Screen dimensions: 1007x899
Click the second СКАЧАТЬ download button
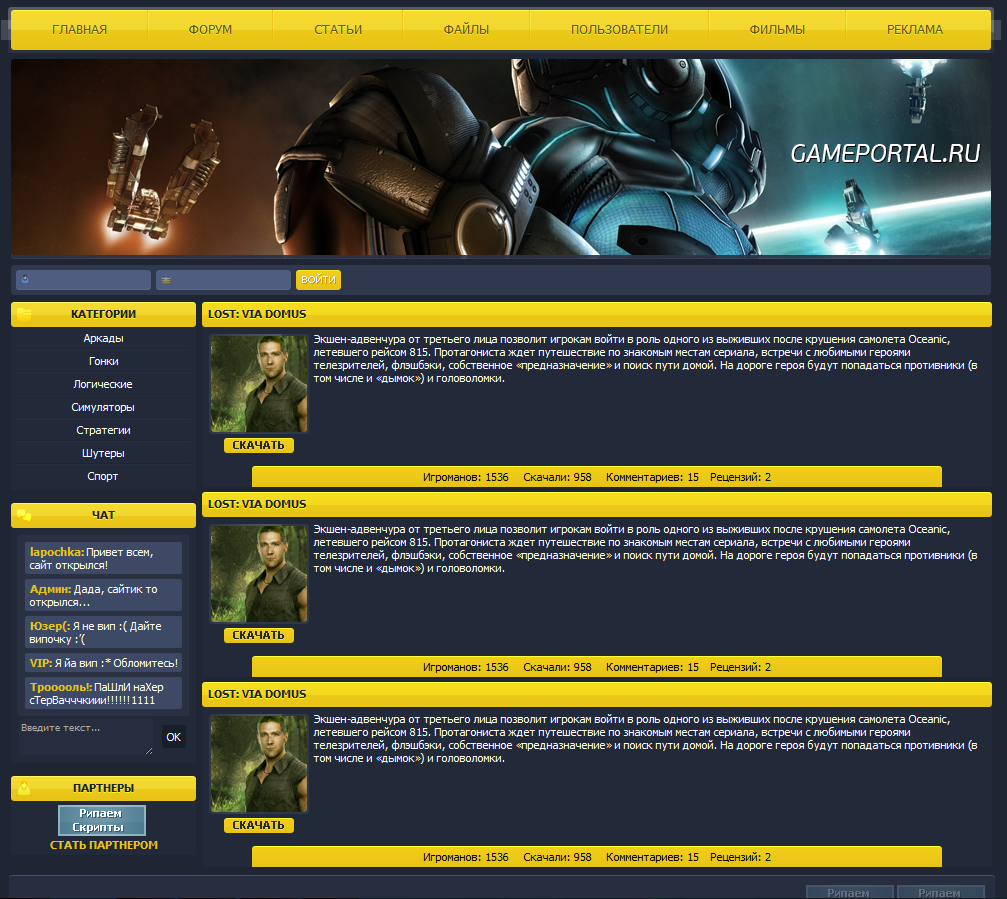point(259,635)
